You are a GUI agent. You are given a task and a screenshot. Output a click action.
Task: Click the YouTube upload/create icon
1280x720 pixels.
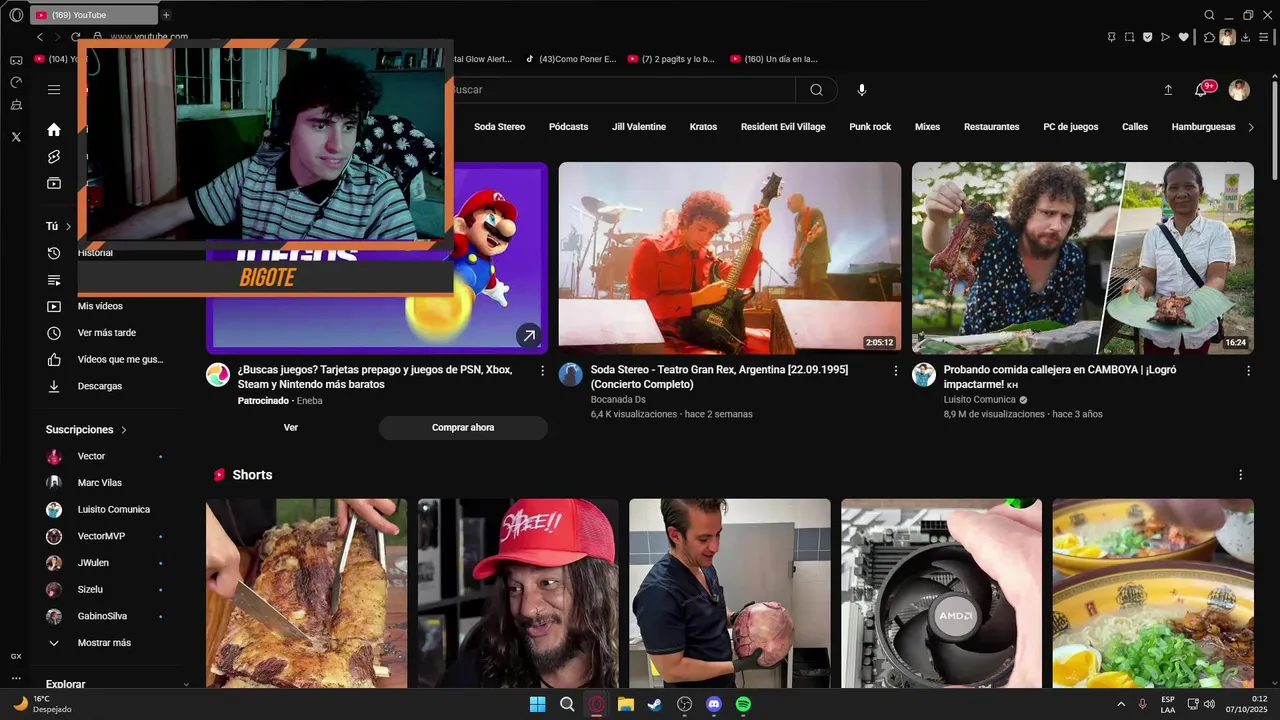1168,90
